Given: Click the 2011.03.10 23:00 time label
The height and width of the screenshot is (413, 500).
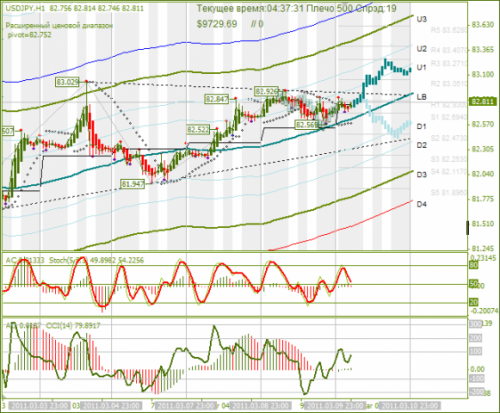Looking at the screenshot, I should tap(410, 406).
